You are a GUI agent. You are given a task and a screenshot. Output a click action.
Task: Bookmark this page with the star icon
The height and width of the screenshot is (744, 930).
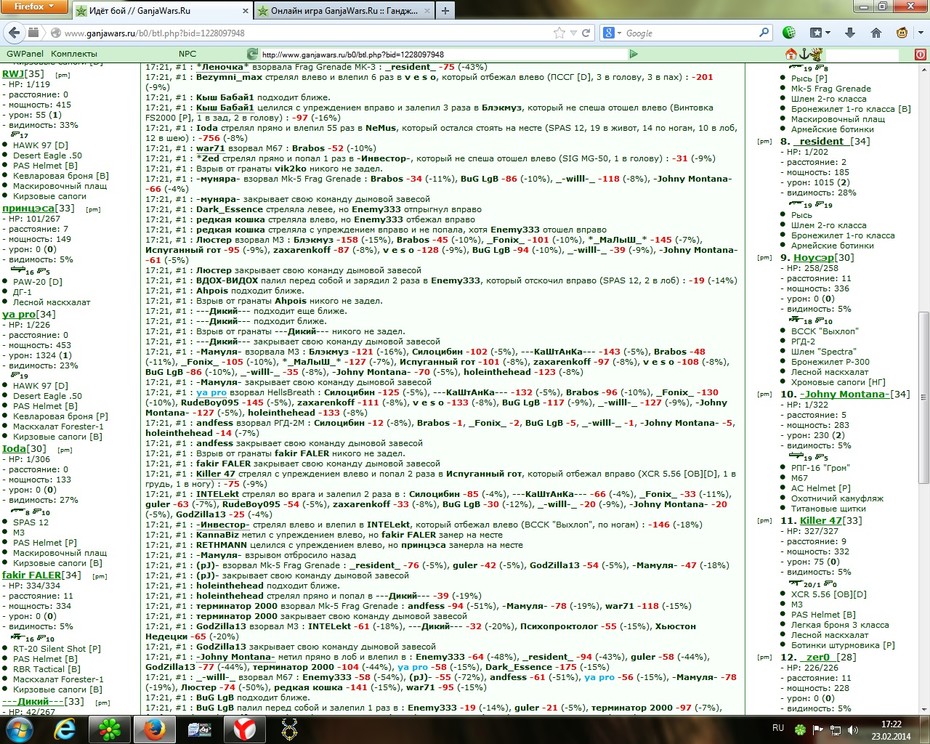pyautogui.click(x=559, y=33)
